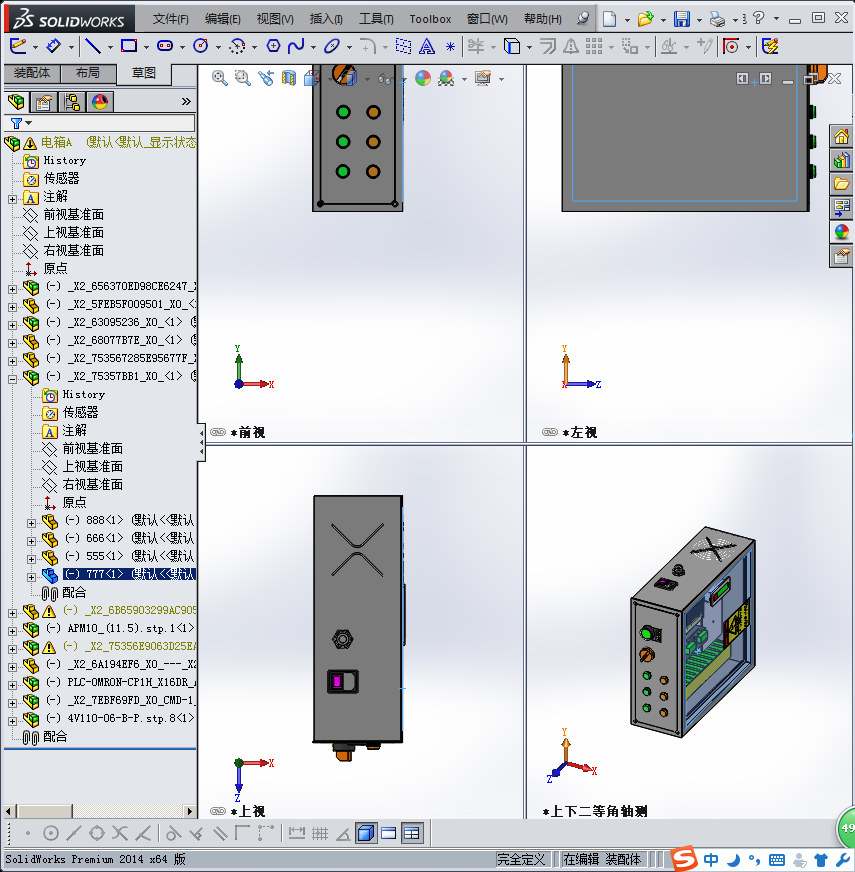
Task: Click the Sogou input method tray icon
Action: [x=684, y=859]
